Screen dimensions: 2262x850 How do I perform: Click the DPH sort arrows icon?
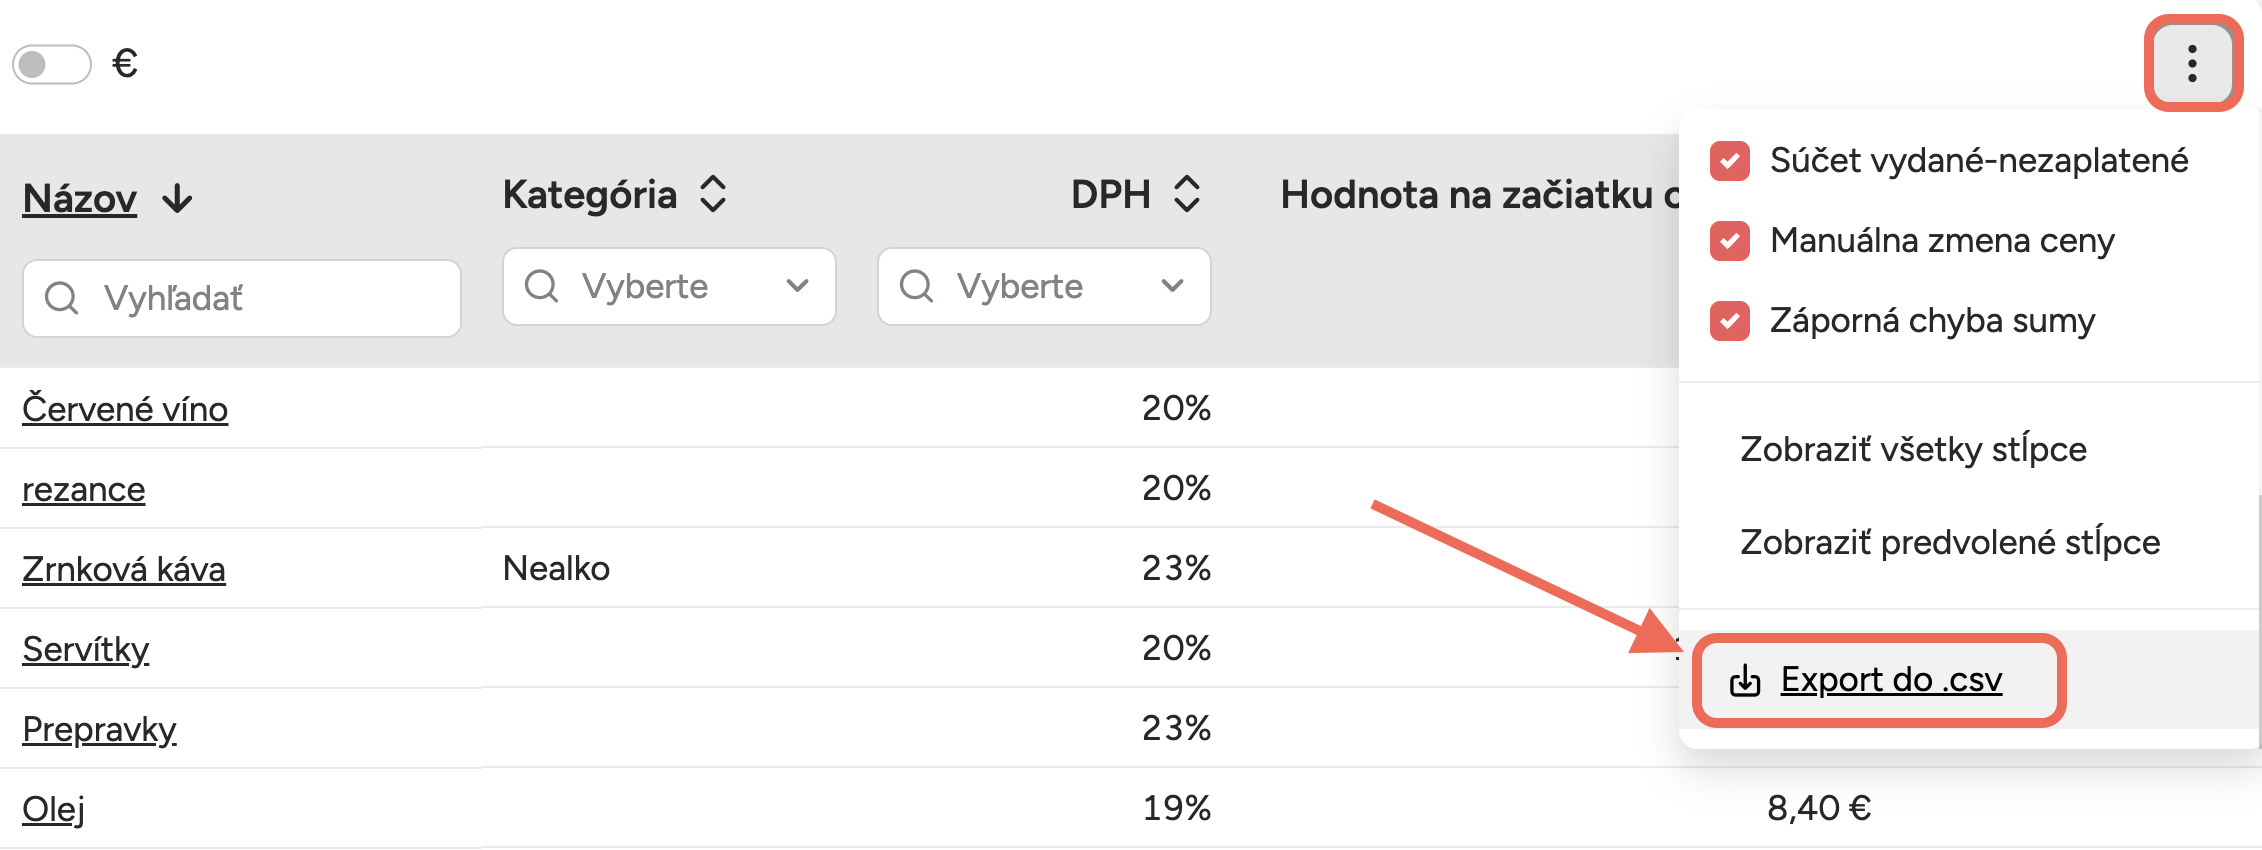point(1187,194)
